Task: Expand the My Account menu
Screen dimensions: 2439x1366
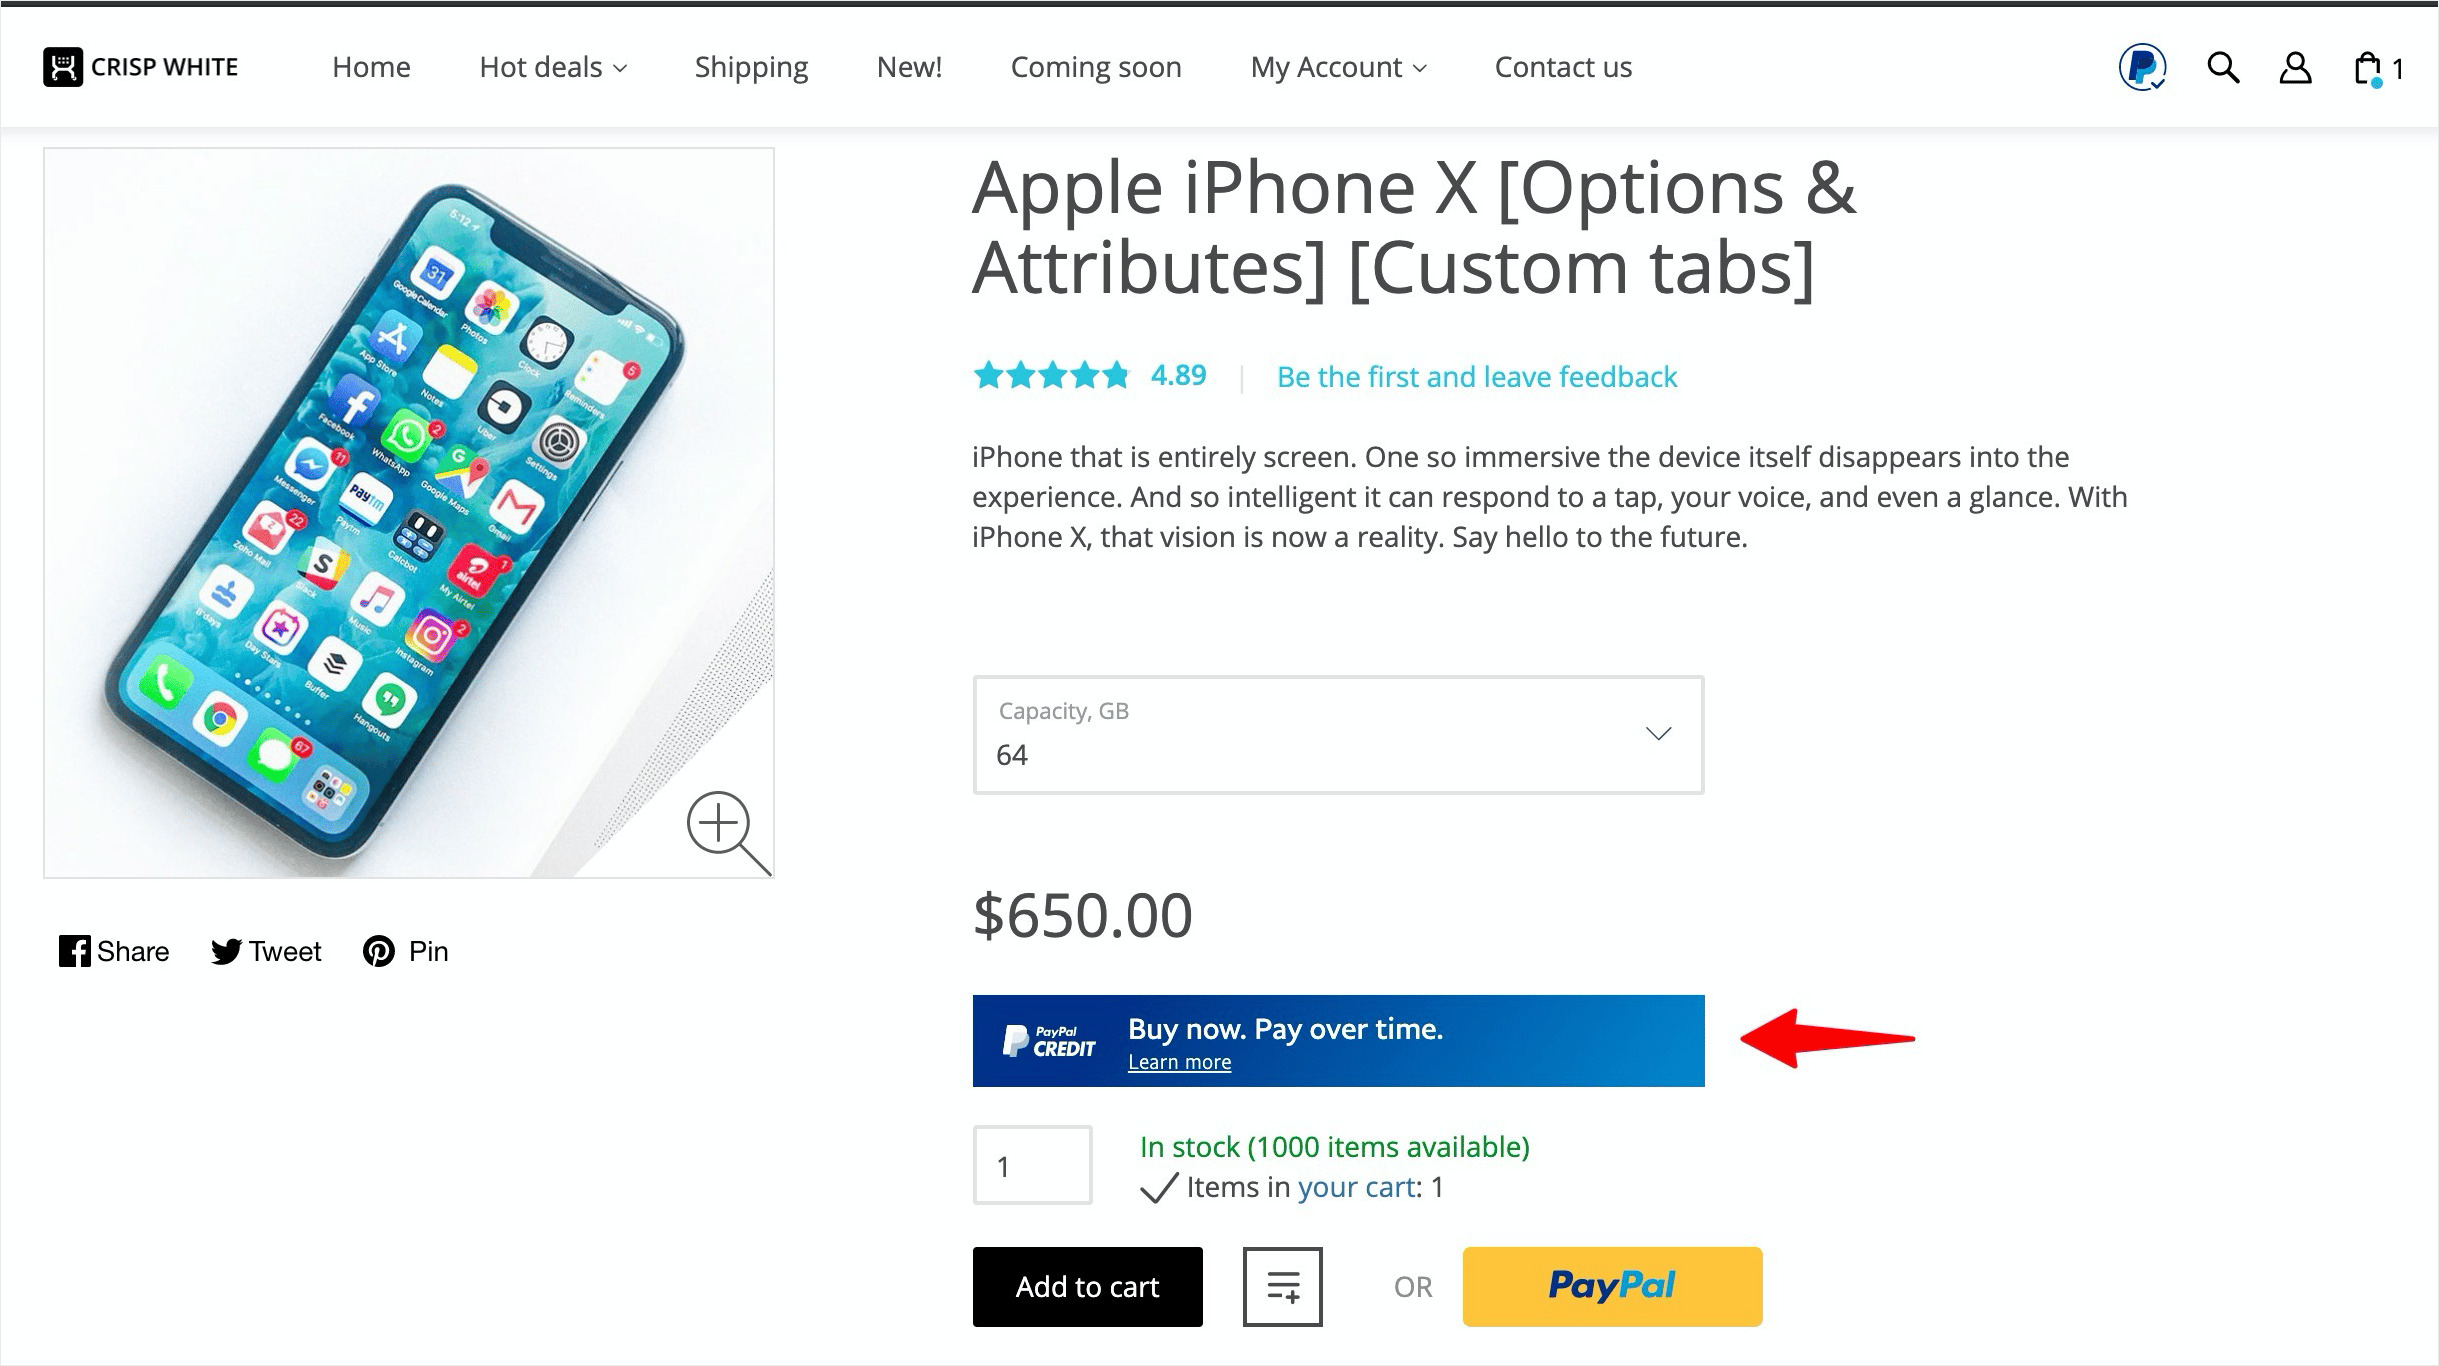Action: pyautogui.click(x=1338, y=67)
